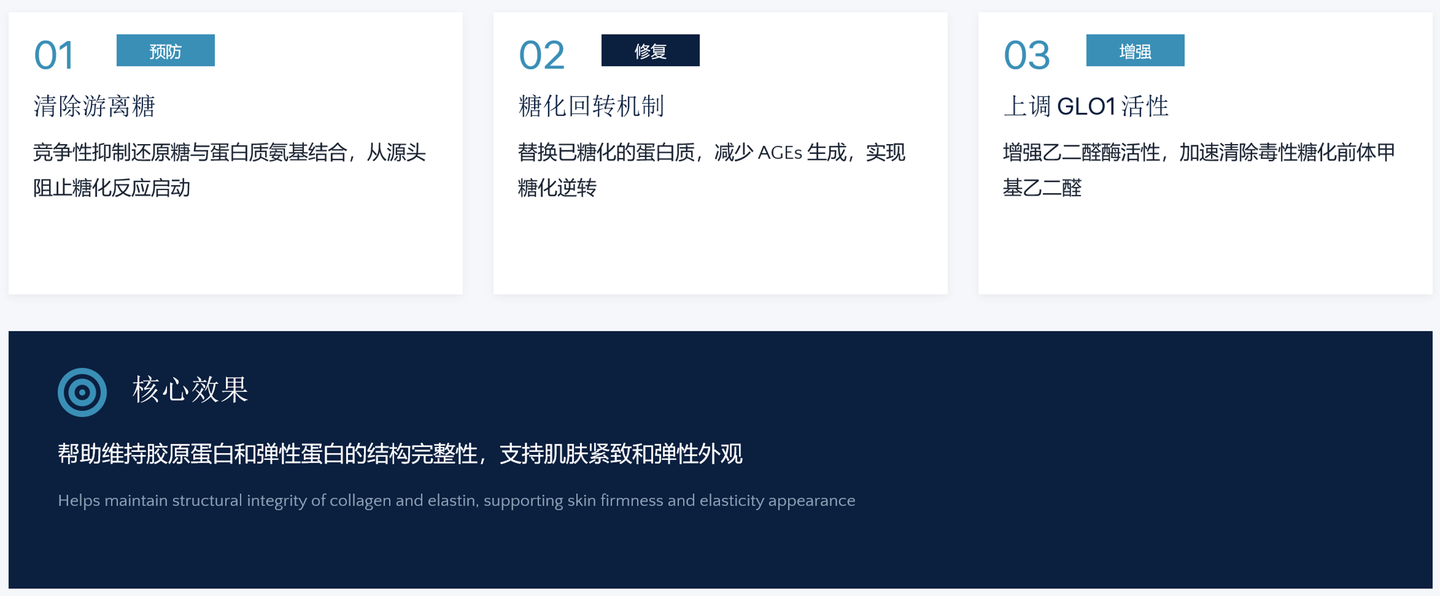1440x596 pixels.
Task: Click the sentence 帮助维持胶原蛋白和弹性蛋白
Action: pyautogui.click(x=400, y=455)
